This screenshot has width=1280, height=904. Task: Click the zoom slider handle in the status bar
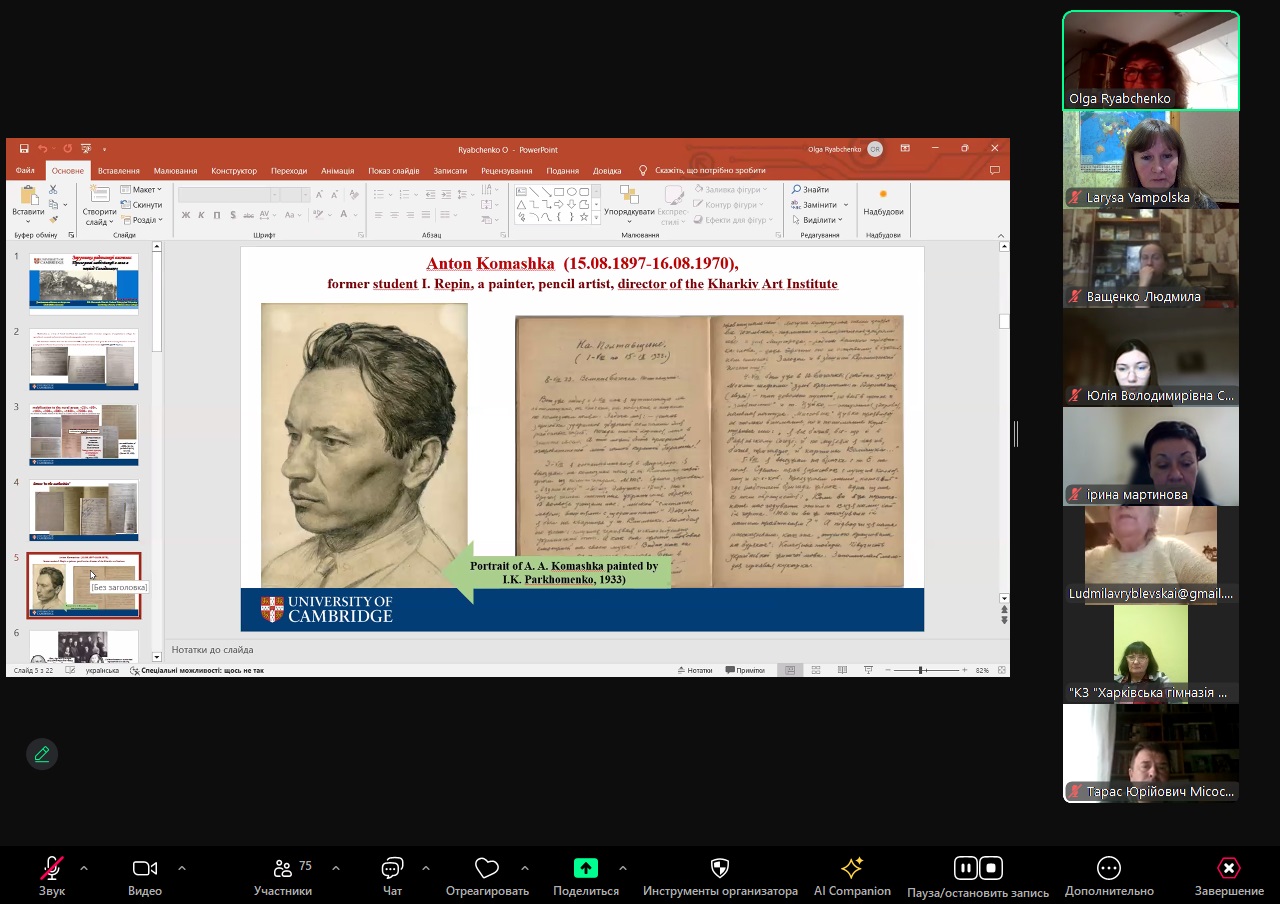pyautogui.click(x=920, y=670)
